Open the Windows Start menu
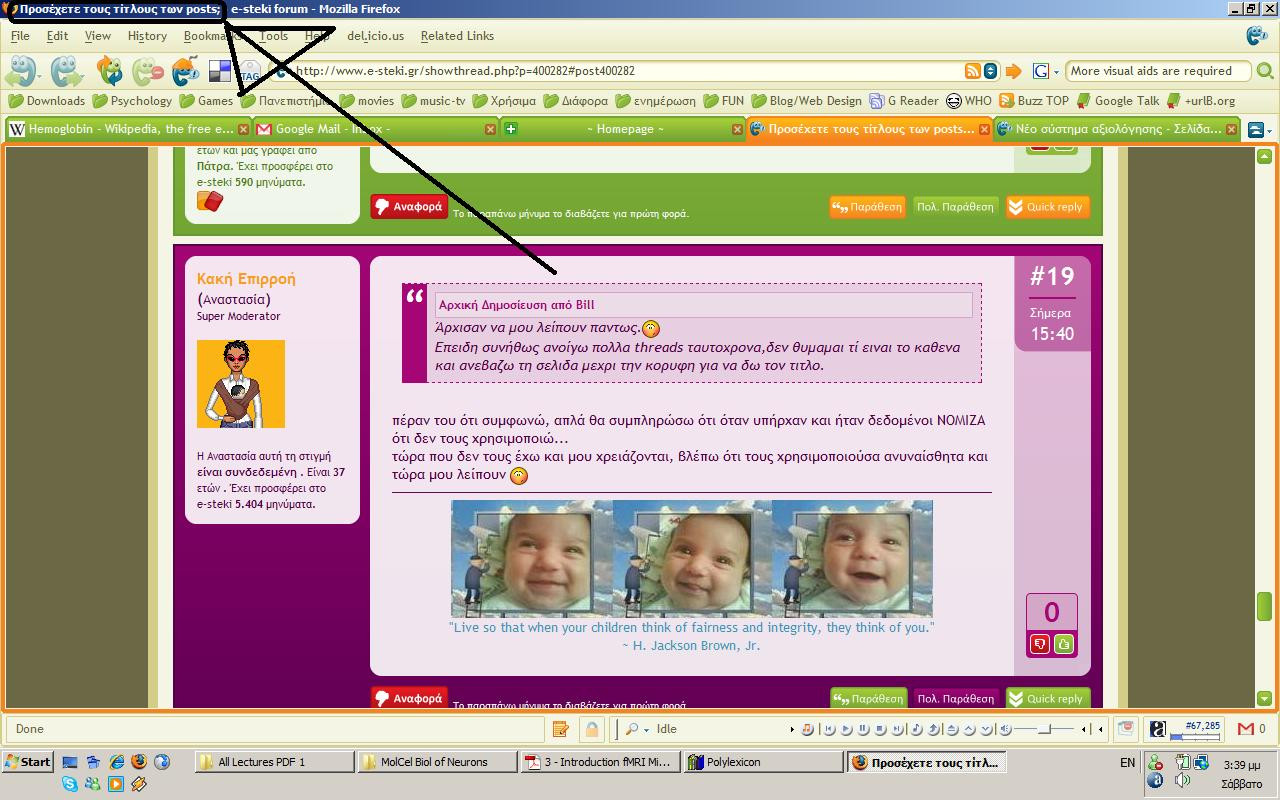1280x800 pixels. (27, 762)
